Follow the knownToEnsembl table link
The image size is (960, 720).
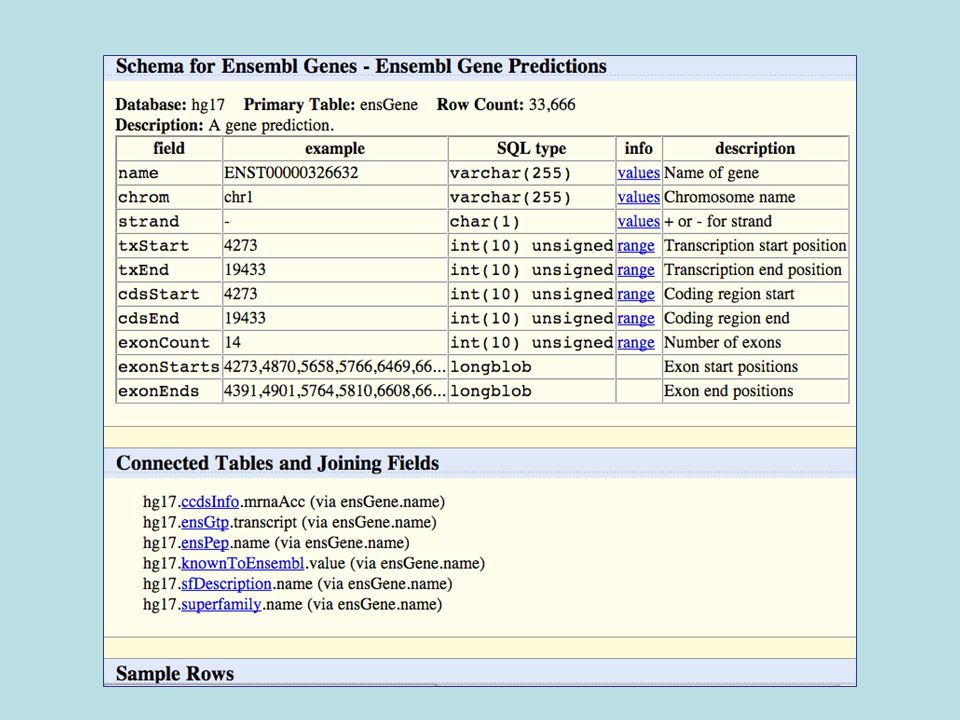point(242,563)
